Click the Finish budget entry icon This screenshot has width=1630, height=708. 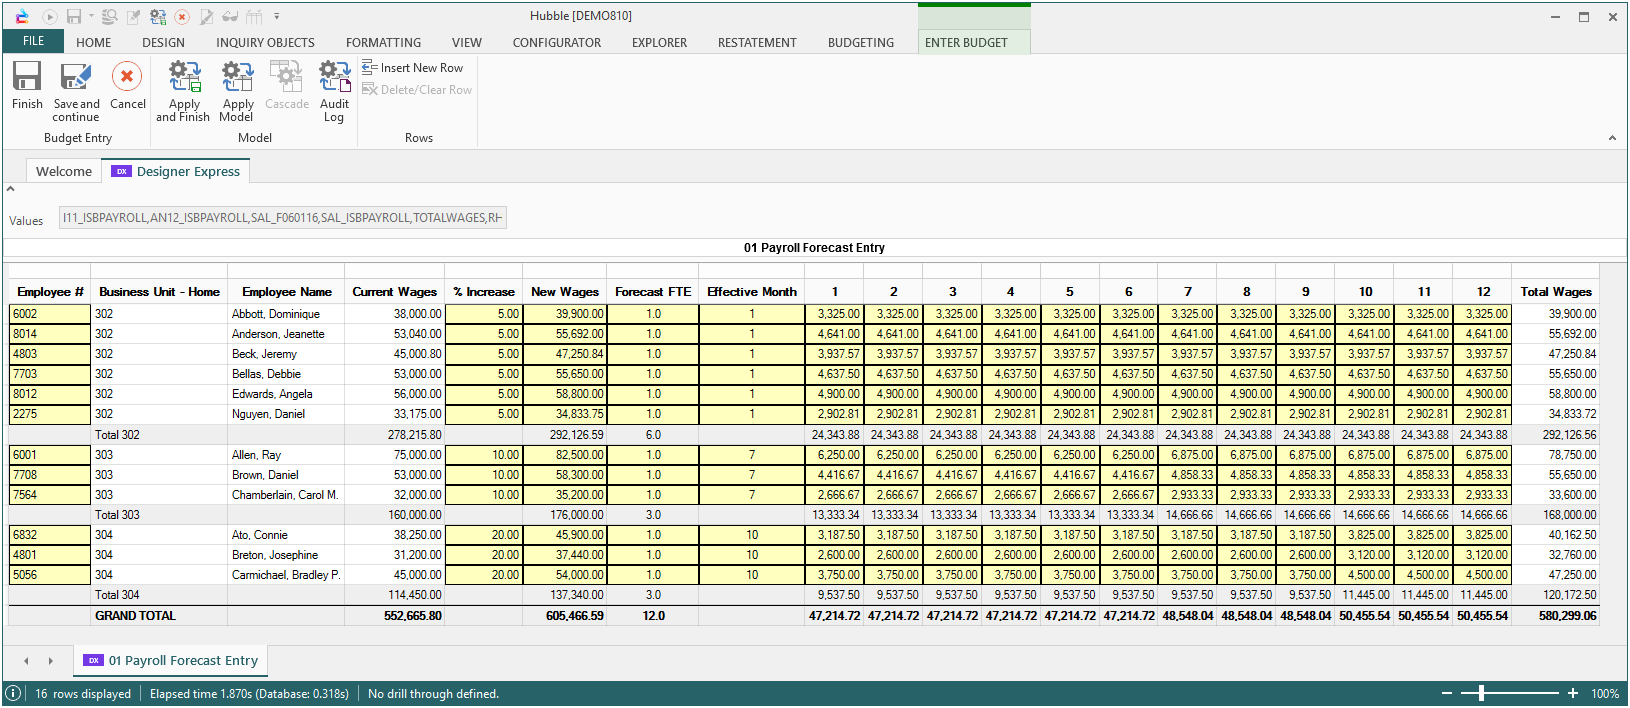coord(27,78)
